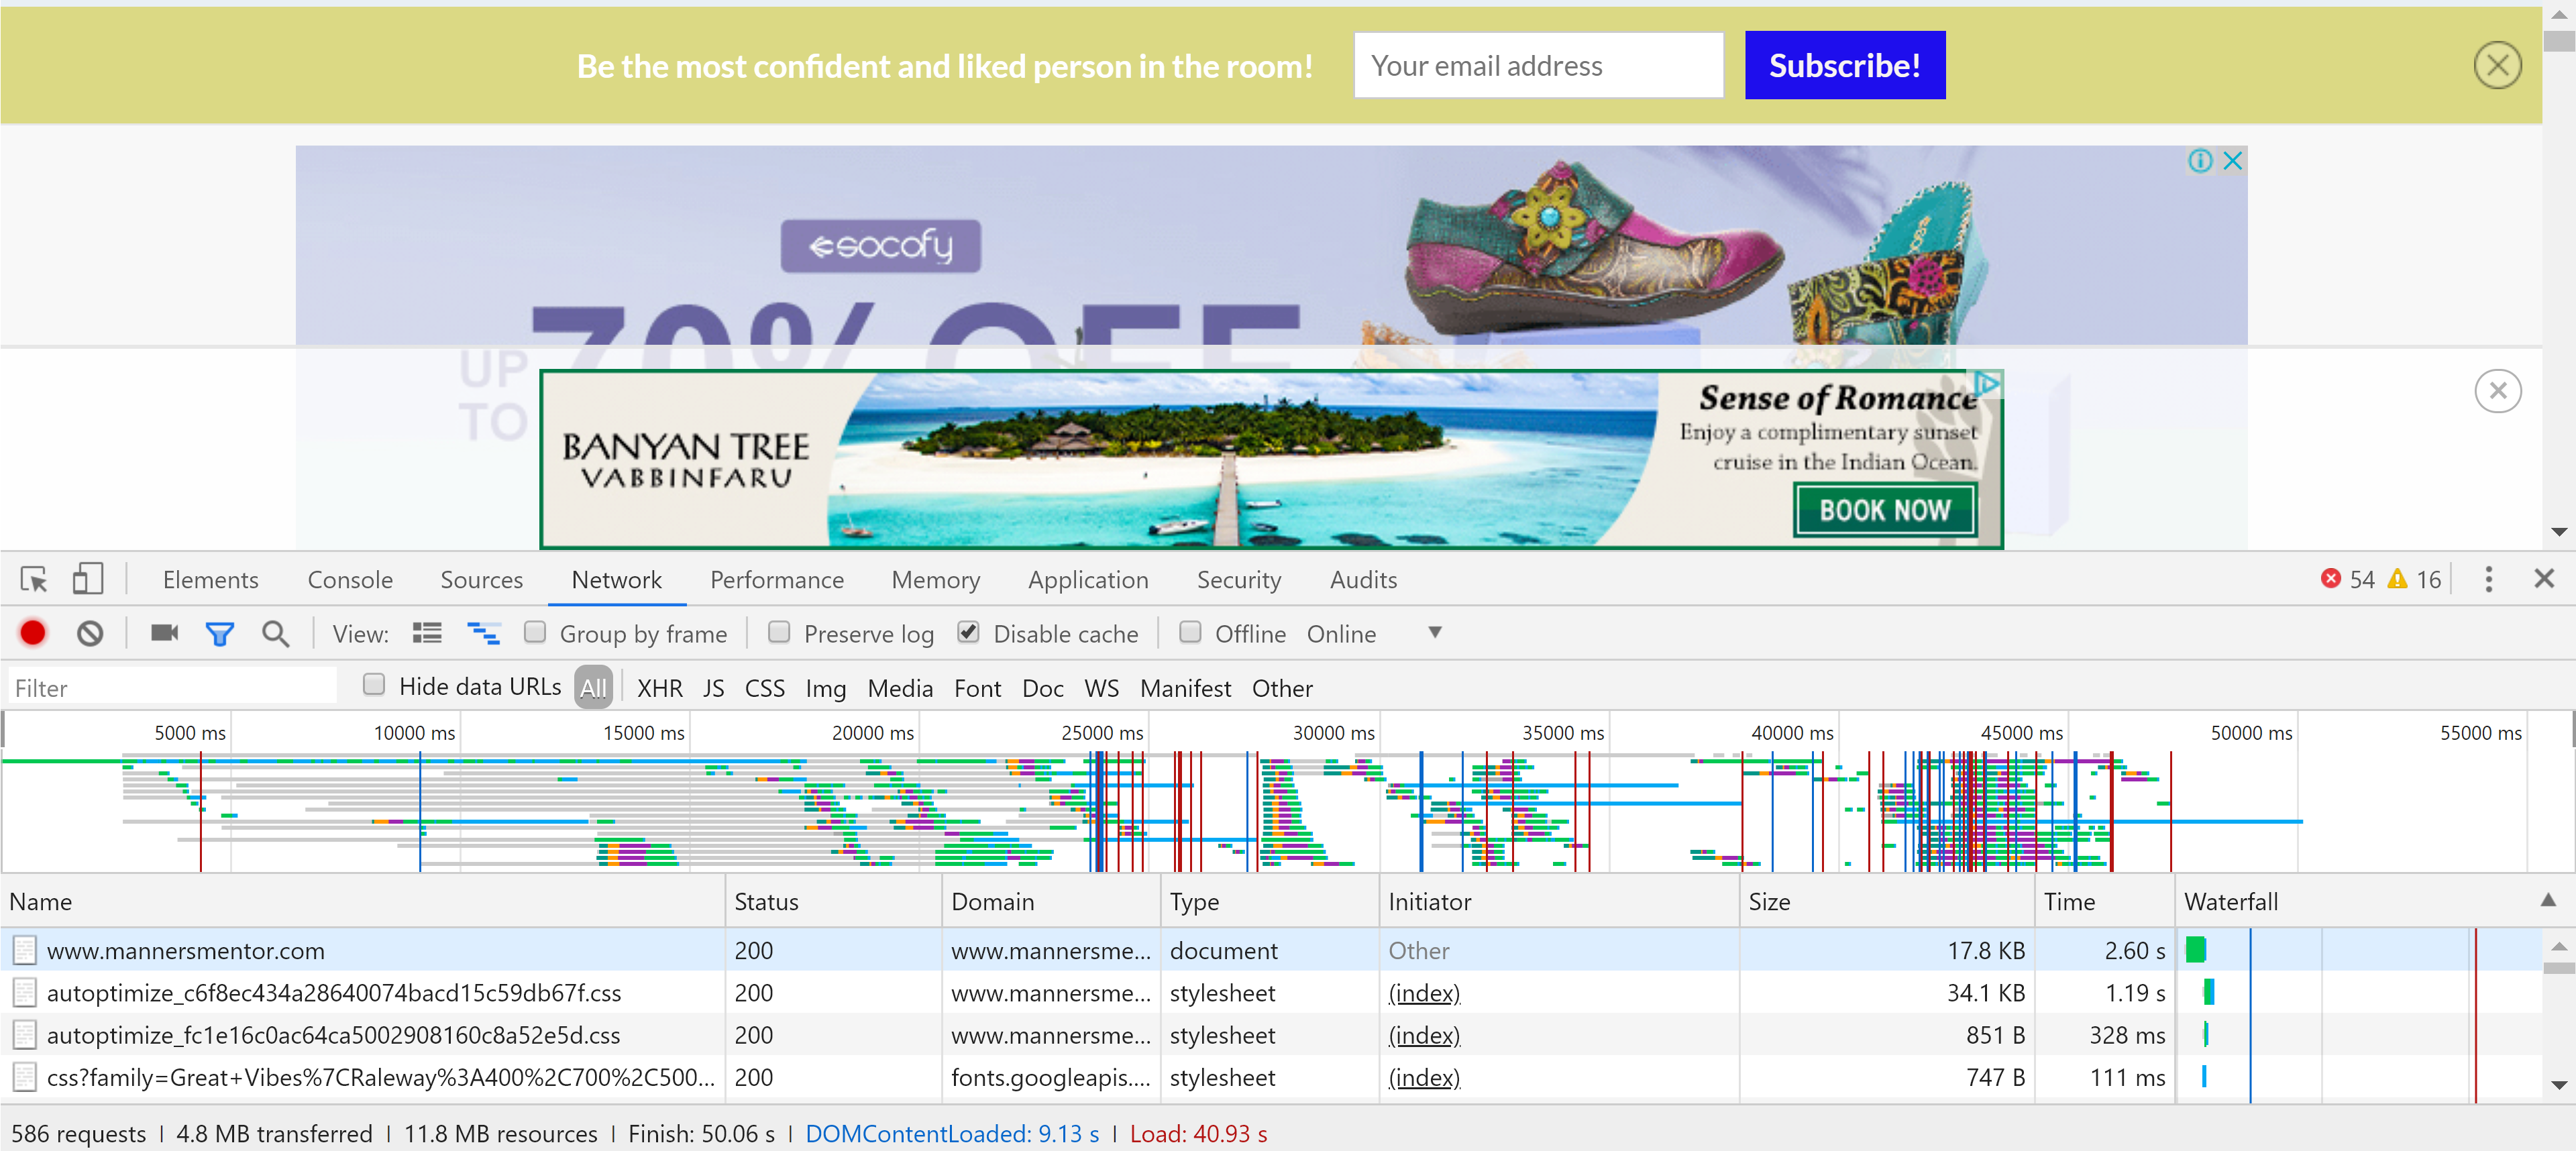The height and width of the screenshot is (1151, 2576).
Task: Open the DevTools three-dot menu
Action: [x=2488, y=579]
